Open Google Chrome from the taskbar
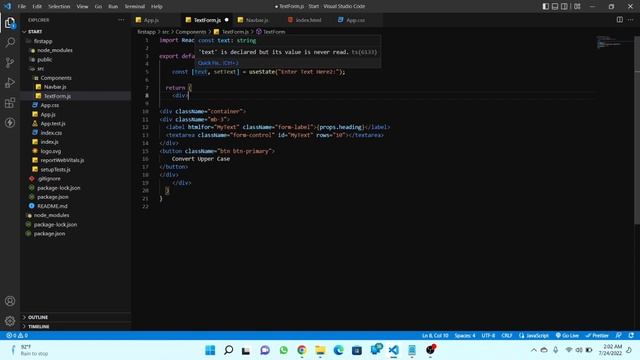This screenshot has height=360, width=640. click(302, 350)
